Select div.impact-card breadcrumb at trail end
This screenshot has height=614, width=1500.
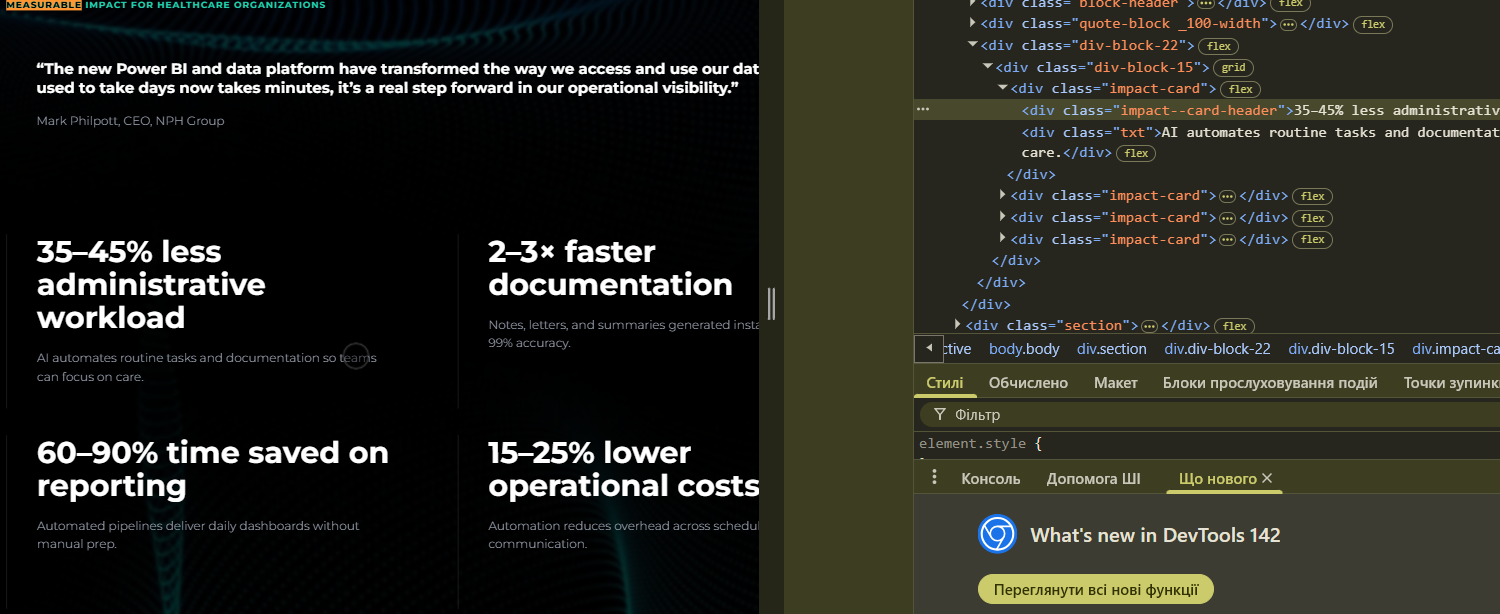(1455, 349)
